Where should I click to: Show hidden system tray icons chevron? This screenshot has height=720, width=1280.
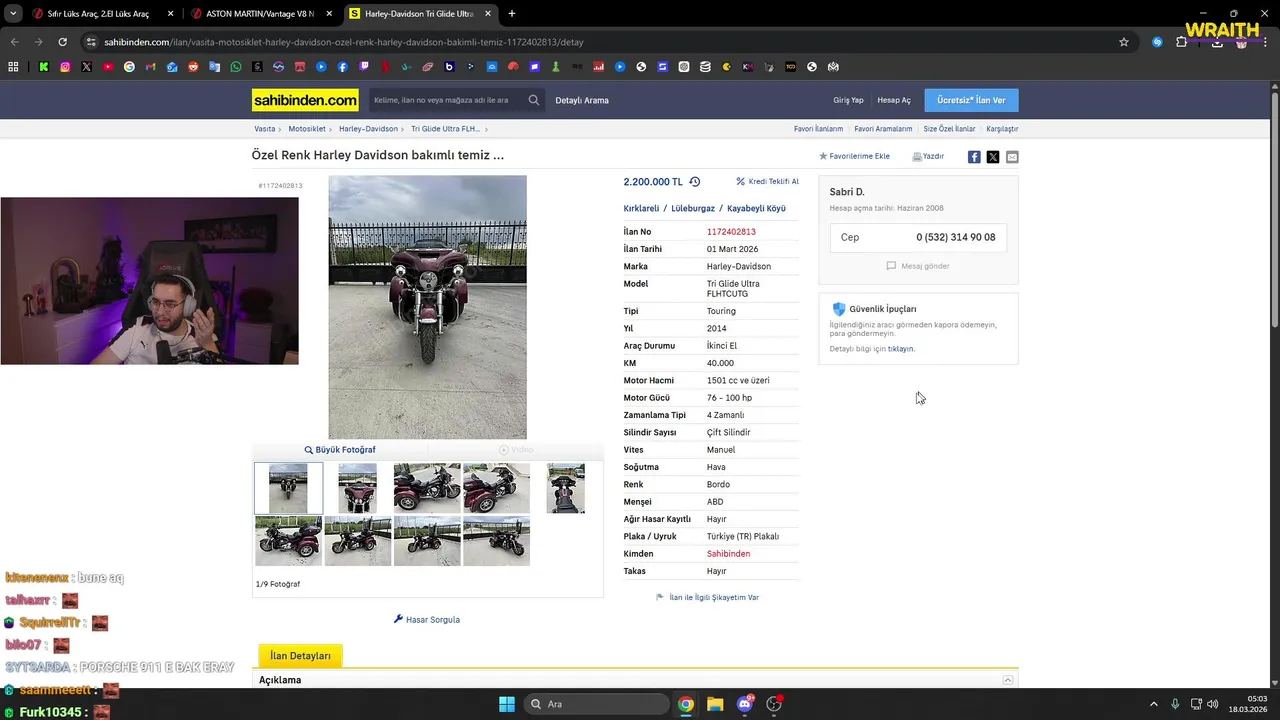1153,704
